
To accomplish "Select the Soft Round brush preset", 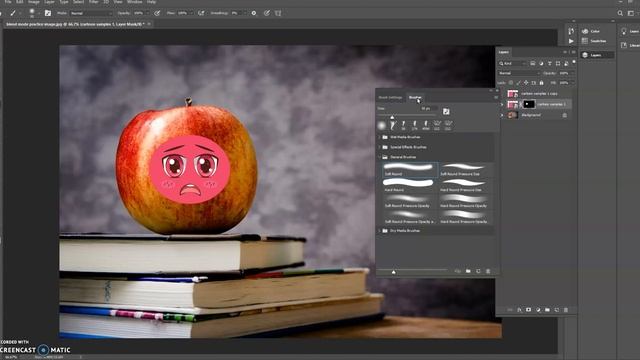I will [x=410, y=169].
